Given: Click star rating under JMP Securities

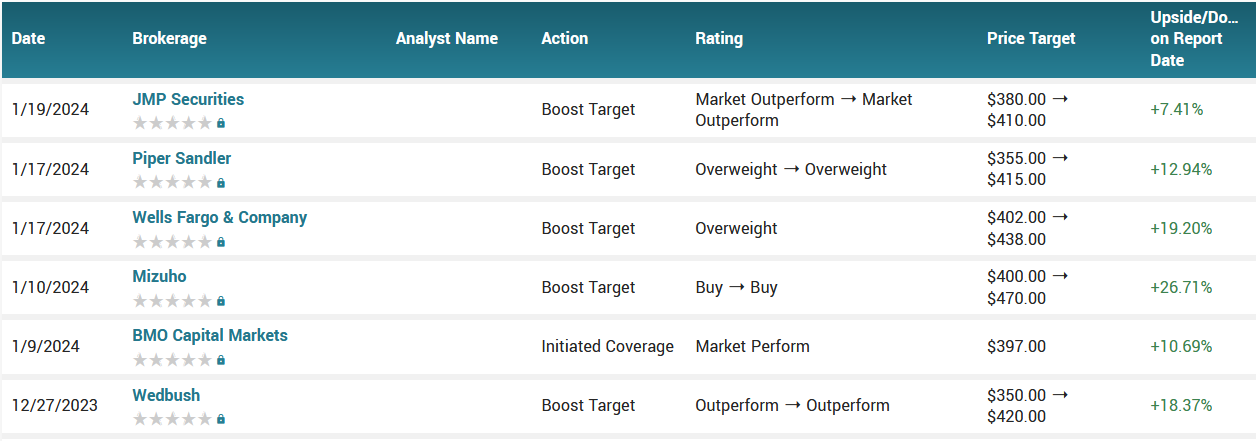Looking at the screenshot, I should tap(172, 123).
